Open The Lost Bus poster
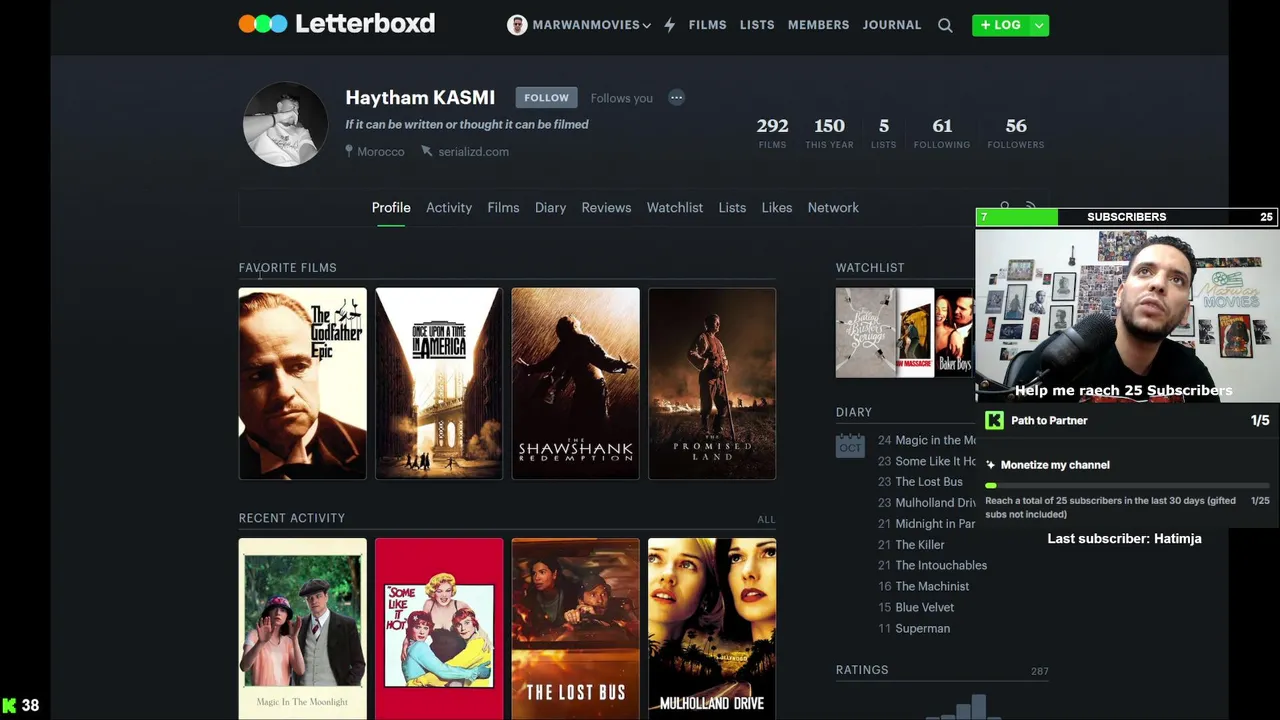Screen dimensions: 1280x720 (x=576, y=629)
